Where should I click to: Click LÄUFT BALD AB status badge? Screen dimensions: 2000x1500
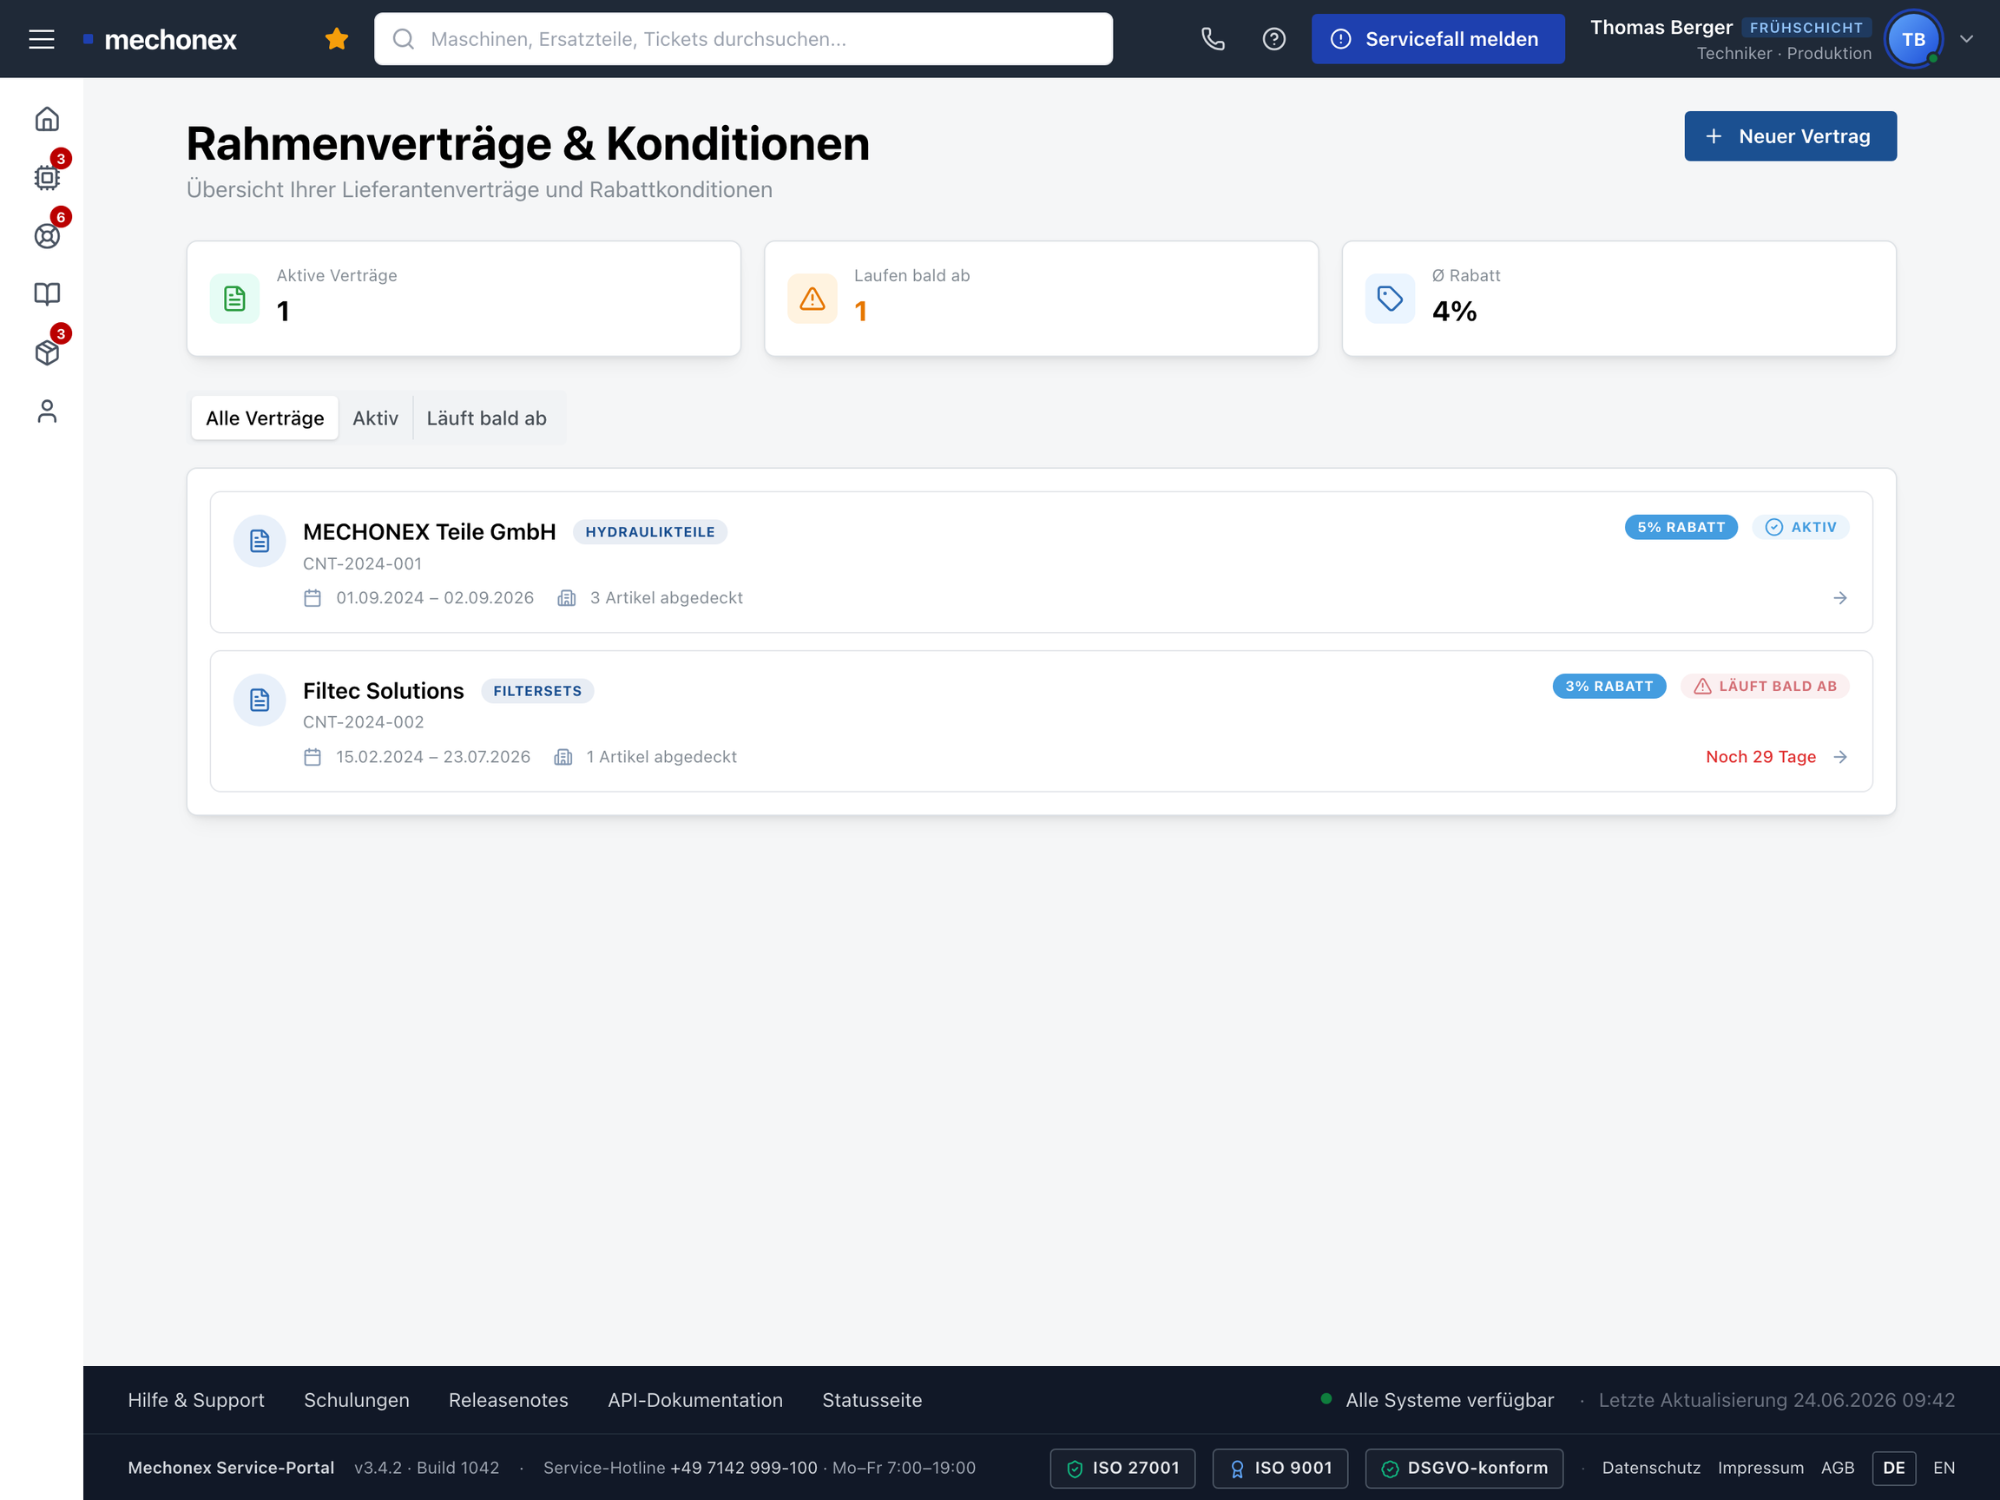(1764, 686)
